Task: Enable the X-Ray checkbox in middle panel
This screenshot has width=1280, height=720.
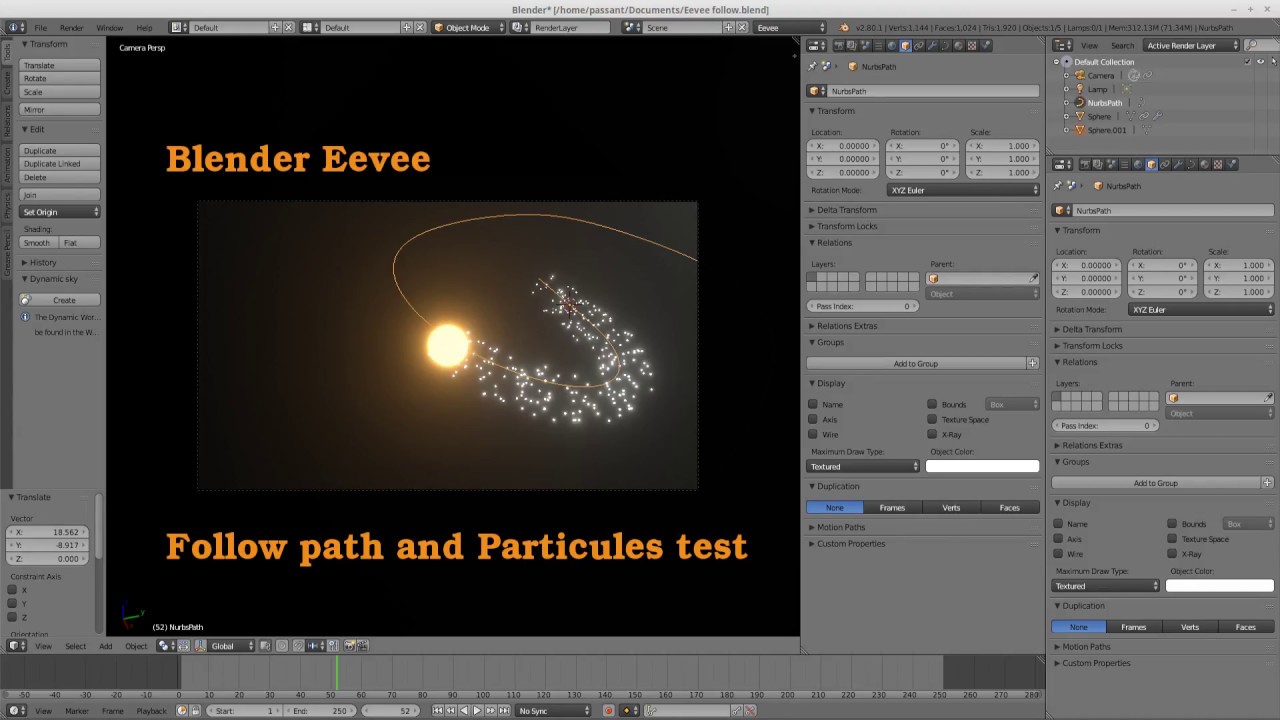Action: (x=932, y=434)
